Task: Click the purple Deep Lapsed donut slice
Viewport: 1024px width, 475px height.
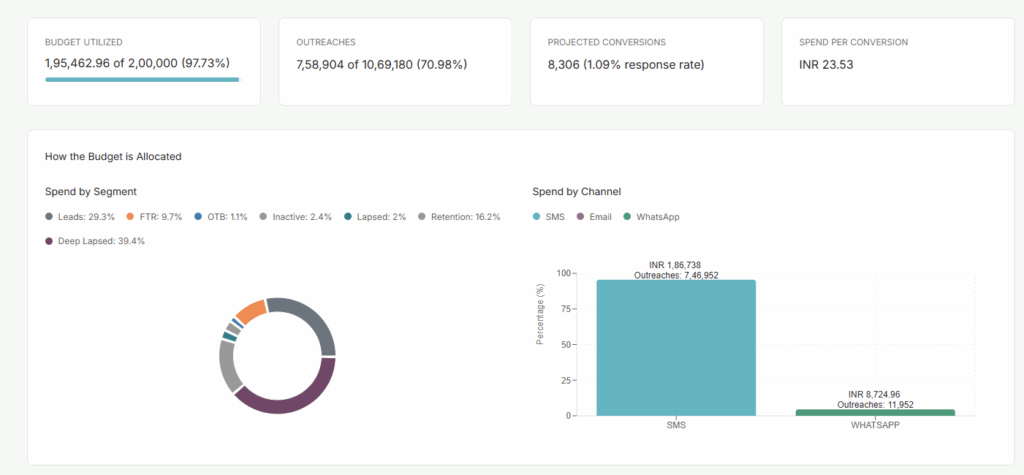Action: coord(292,401)
